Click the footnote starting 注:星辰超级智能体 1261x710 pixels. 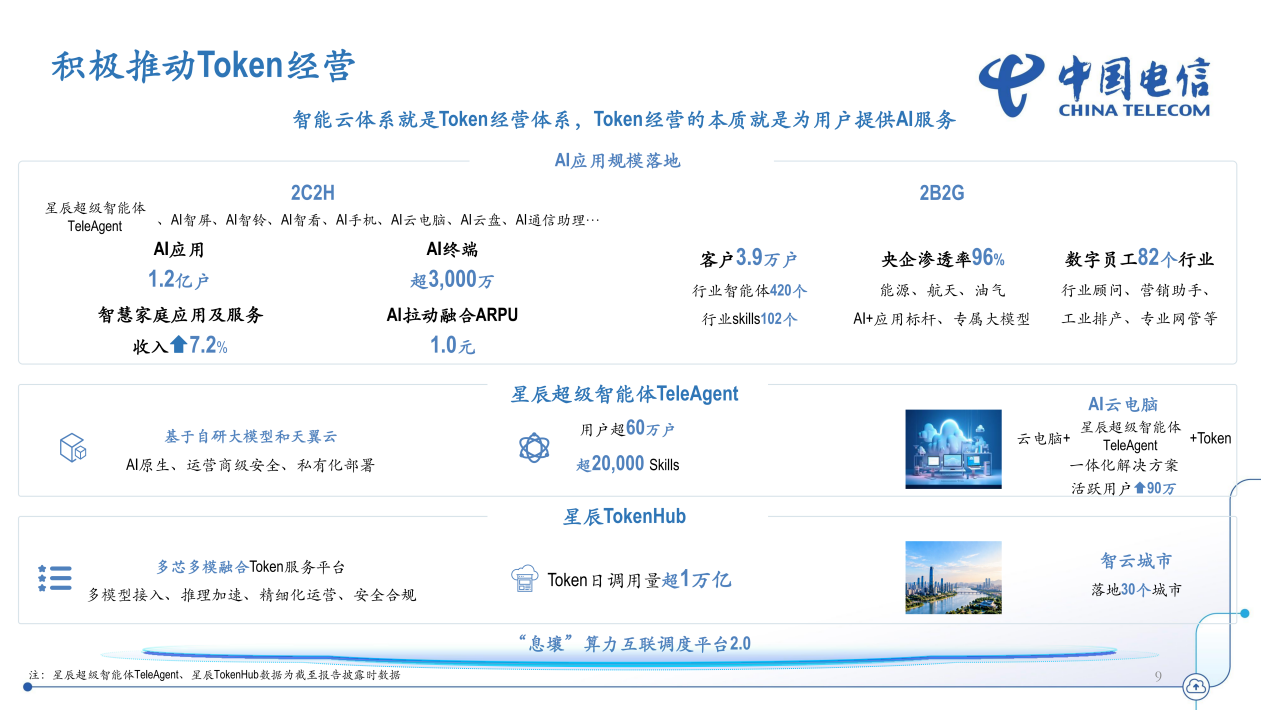214,675
